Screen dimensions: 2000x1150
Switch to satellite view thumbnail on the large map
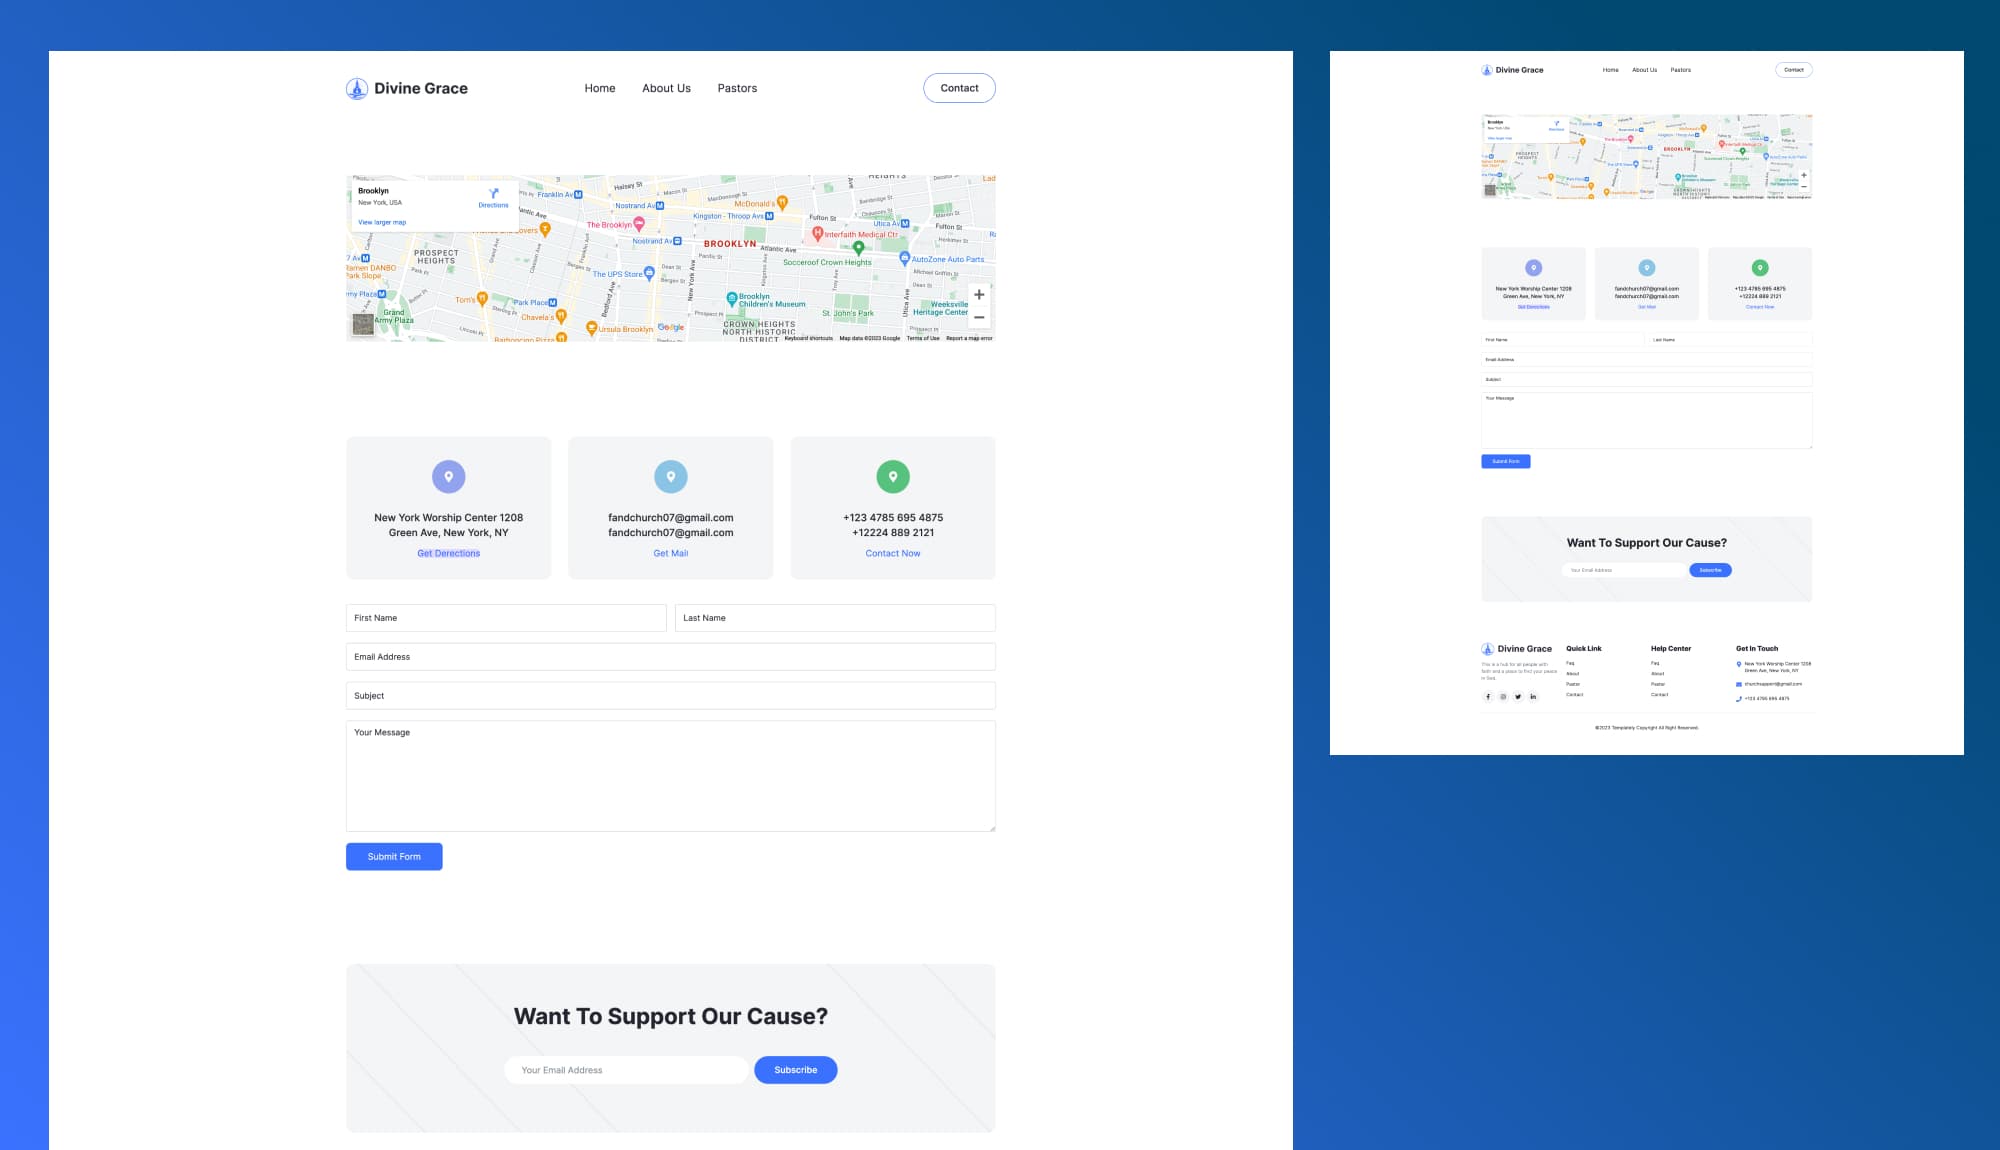[x=363, y=324]
